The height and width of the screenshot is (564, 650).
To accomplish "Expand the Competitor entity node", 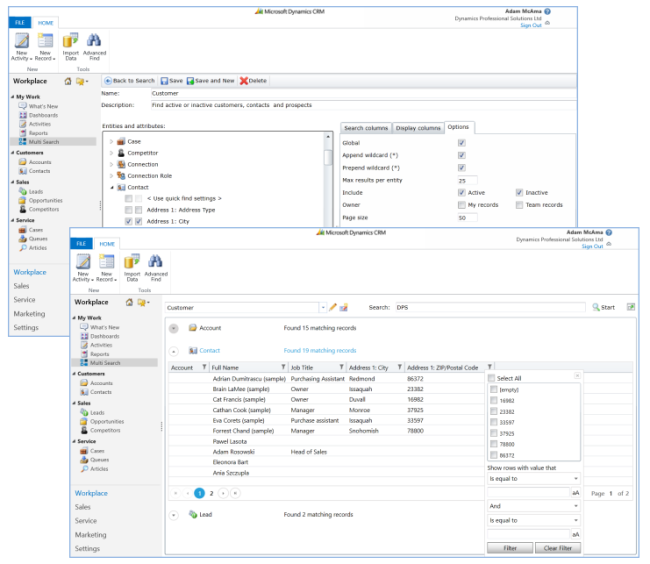I will pos(111,153).
